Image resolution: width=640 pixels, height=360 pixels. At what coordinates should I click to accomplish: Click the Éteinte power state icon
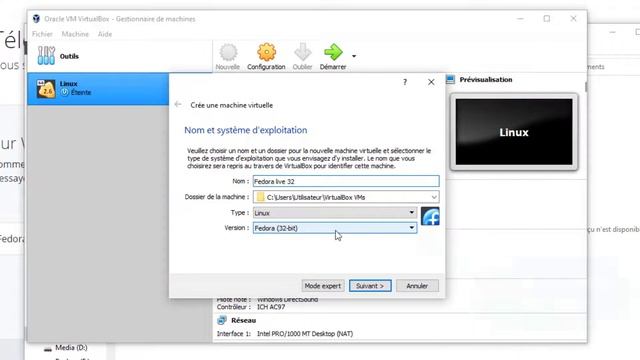coord(64,92)
